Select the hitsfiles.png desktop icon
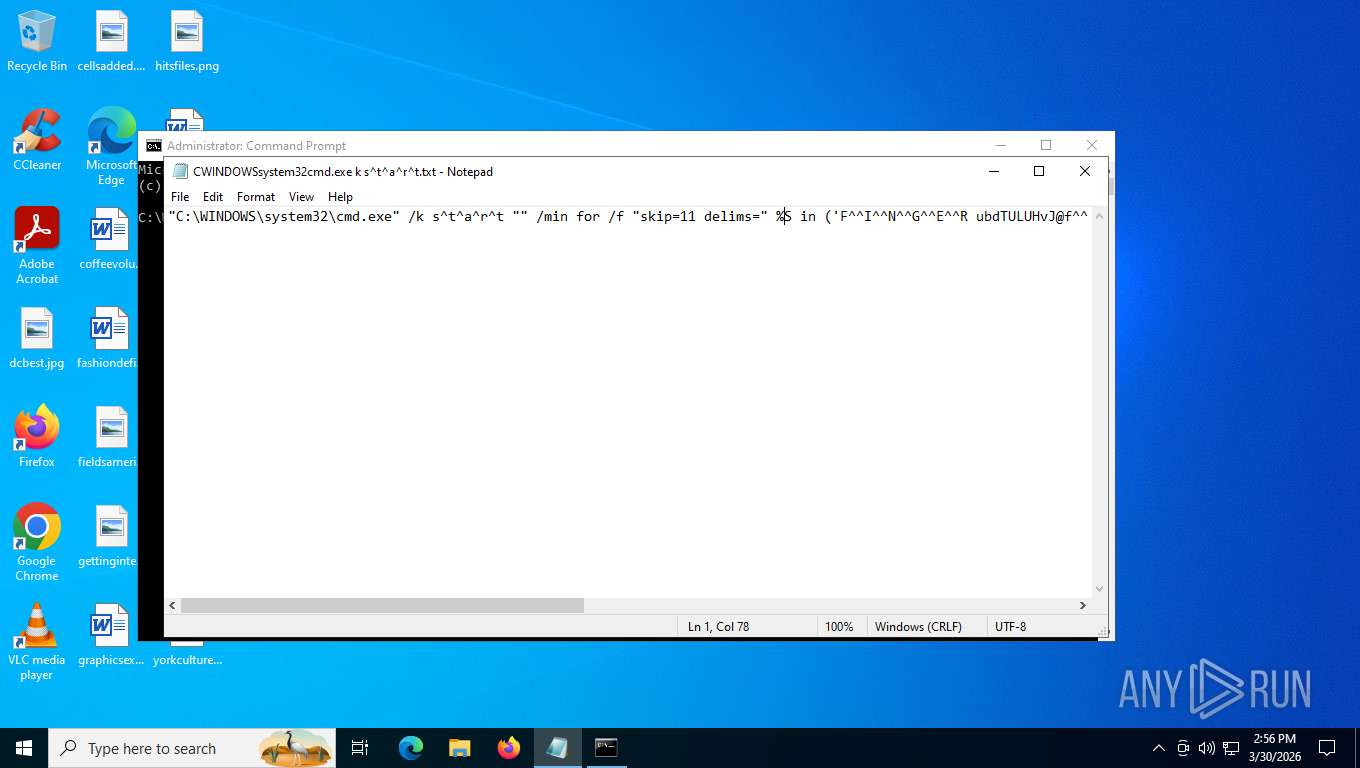Viewport: 1360px width, 768px height. (187, 42)
